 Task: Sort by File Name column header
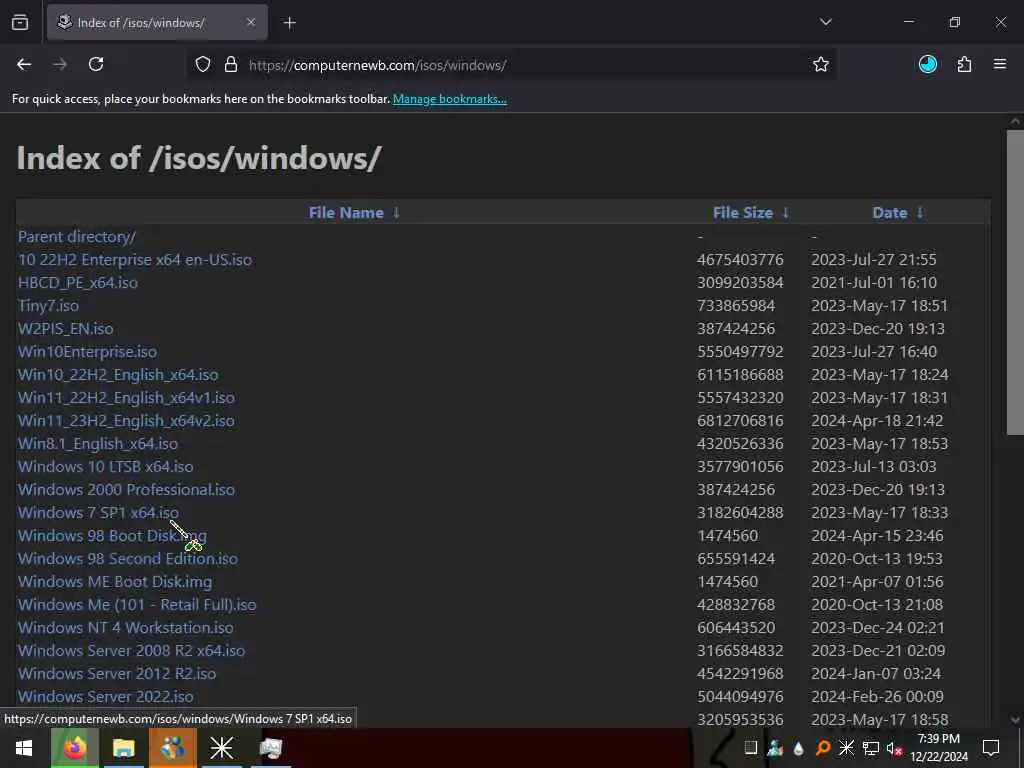tap(346, 213)
